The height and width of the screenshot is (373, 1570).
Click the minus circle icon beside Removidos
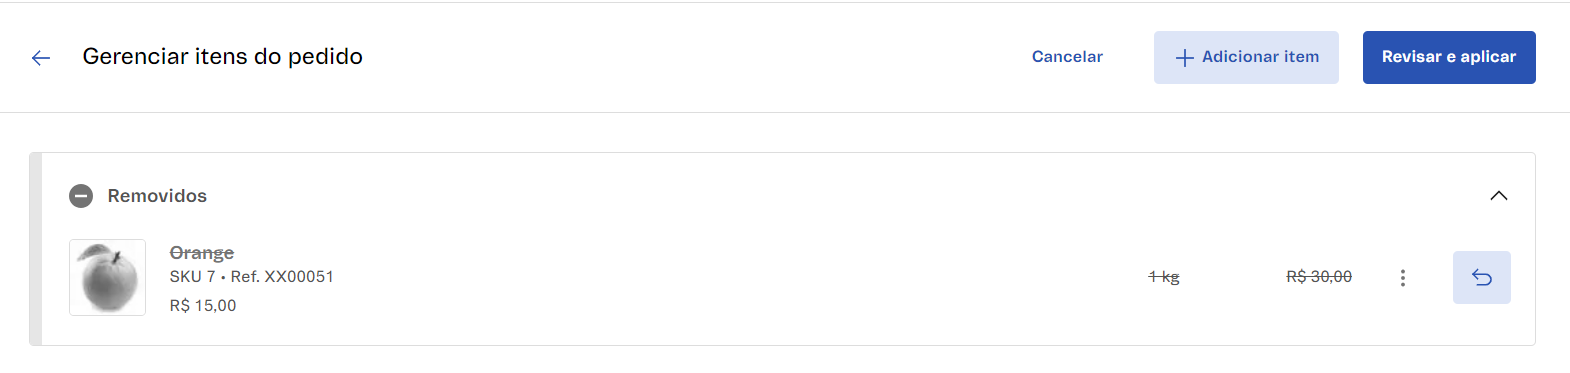pyautogui.click(x=81, y=196)
